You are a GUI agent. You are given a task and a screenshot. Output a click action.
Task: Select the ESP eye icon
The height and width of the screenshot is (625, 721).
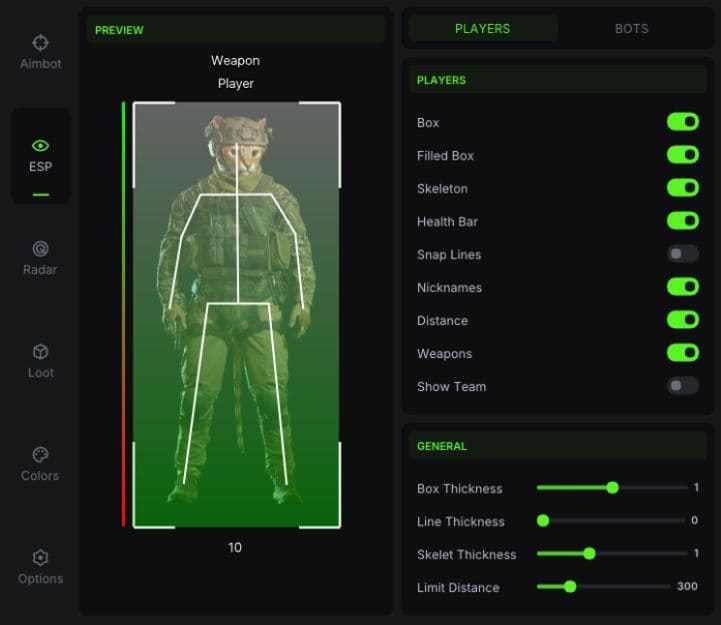point(41,146)
